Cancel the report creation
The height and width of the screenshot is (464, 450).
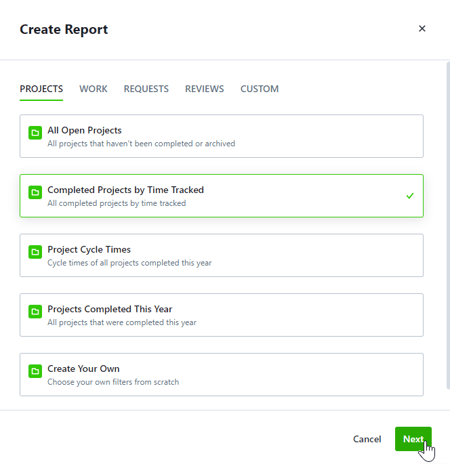pos(367,439)
